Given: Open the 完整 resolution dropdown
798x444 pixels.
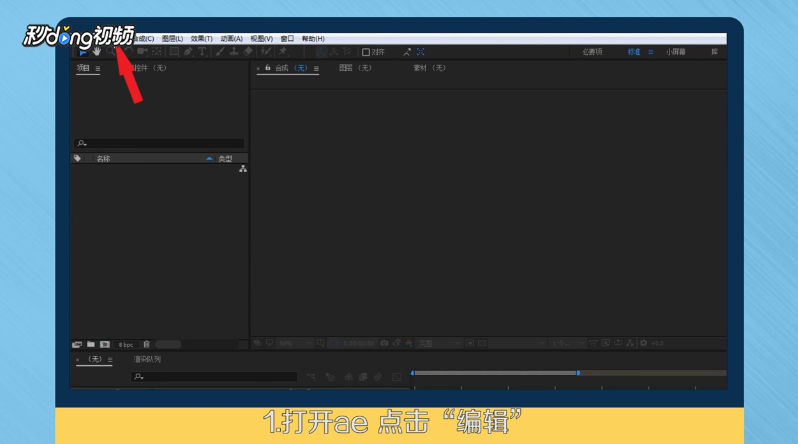Looking at the screenshot, I should point(439,344).
